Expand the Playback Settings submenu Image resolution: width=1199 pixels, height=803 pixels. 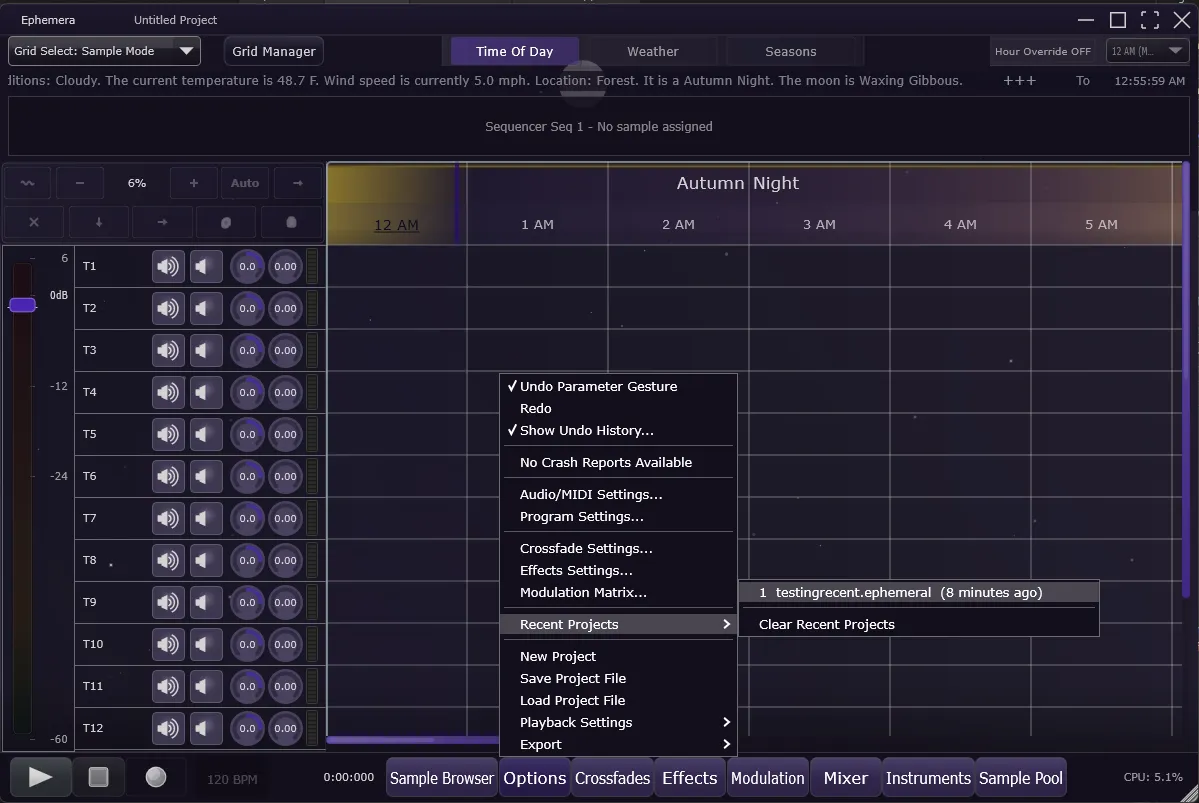(x=575, y=722)
